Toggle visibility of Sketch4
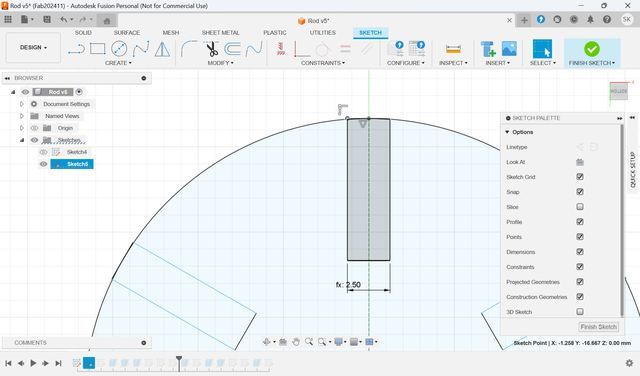640x376 pixels. pos(43,152)
